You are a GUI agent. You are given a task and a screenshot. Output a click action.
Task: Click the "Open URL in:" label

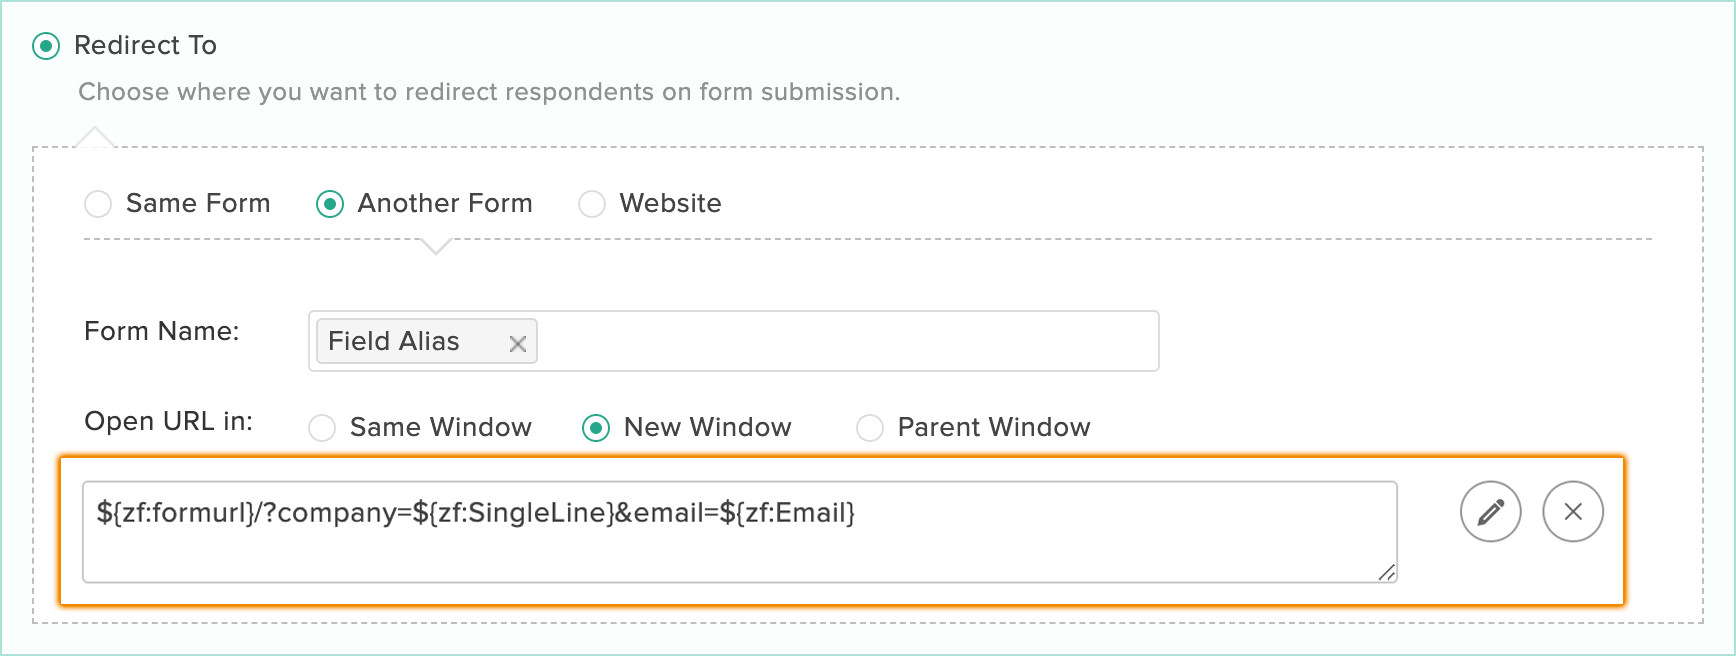[x=168, y=421]
